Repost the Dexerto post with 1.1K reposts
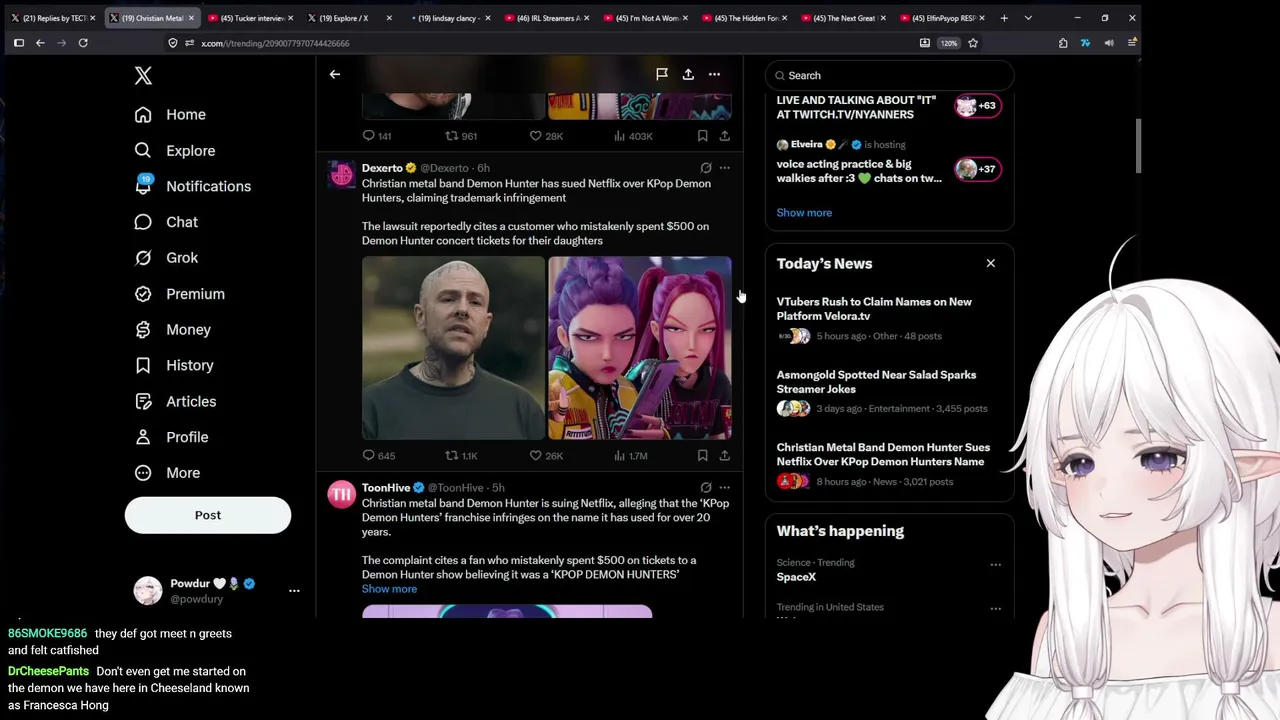This screenshot has width=1280, height=720. point(461,456)
